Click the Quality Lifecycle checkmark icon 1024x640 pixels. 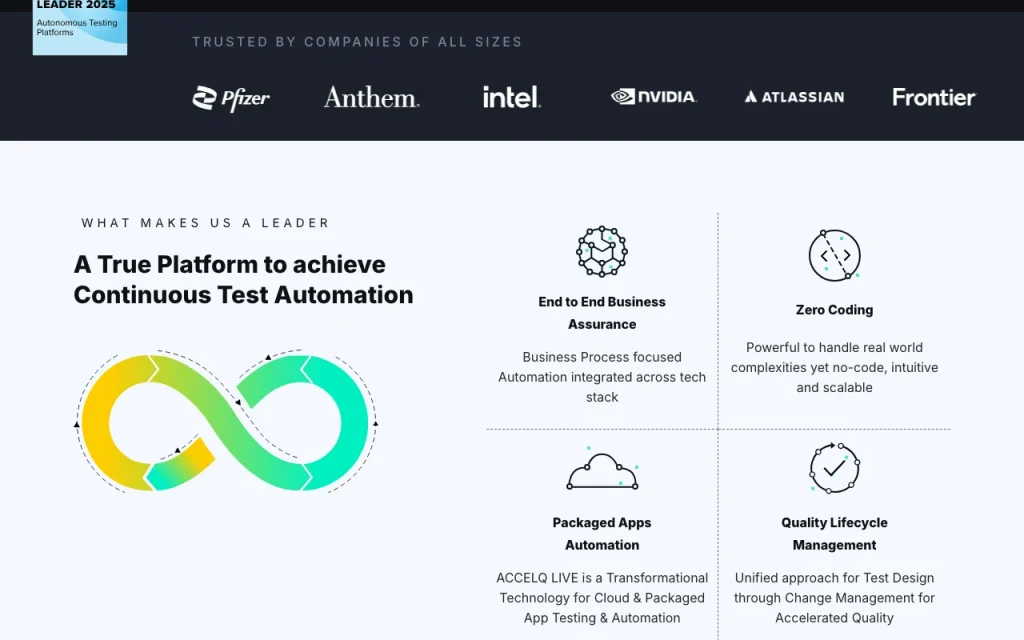point(834,468)
